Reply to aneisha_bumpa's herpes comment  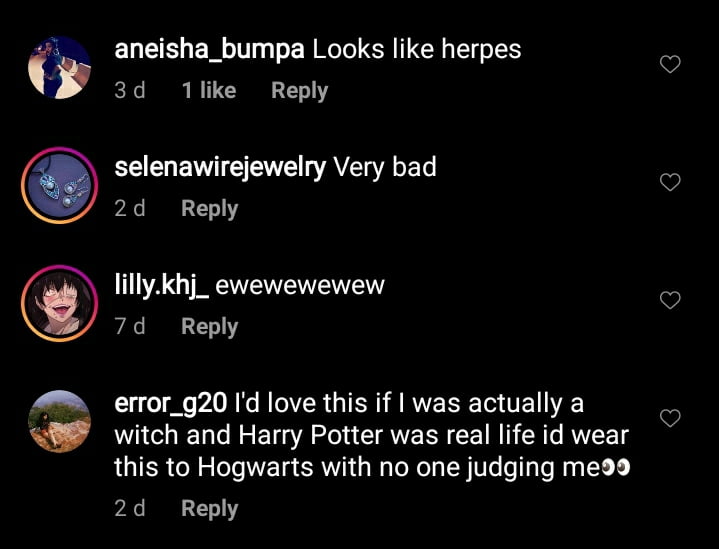coord(299,90)
